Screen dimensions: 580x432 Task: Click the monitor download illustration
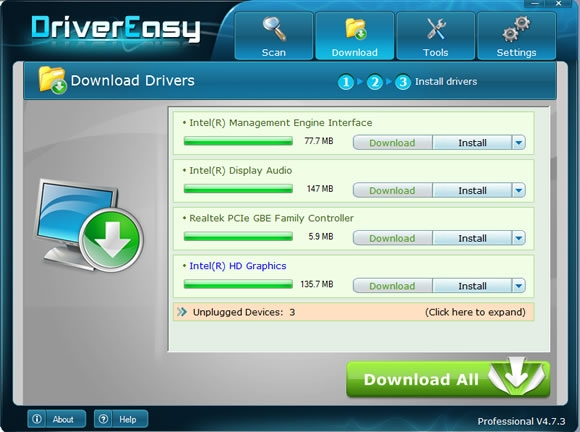(x=89, y=225)
